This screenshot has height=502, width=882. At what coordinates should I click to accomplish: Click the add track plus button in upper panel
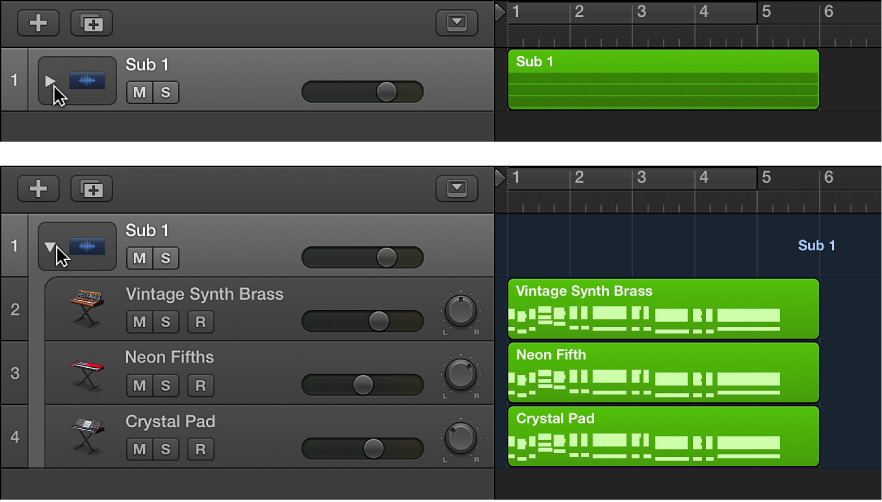click(x=38, y=23)
